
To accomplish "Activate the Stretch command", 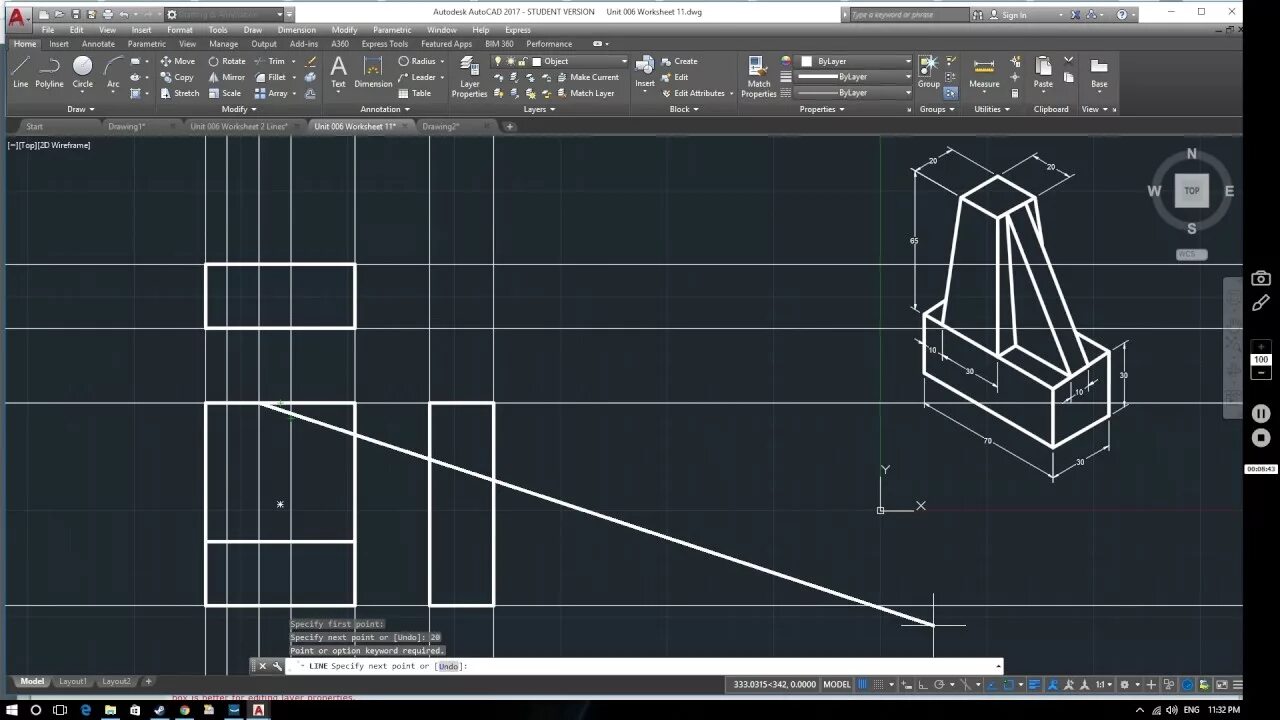I will pos(180,93).
